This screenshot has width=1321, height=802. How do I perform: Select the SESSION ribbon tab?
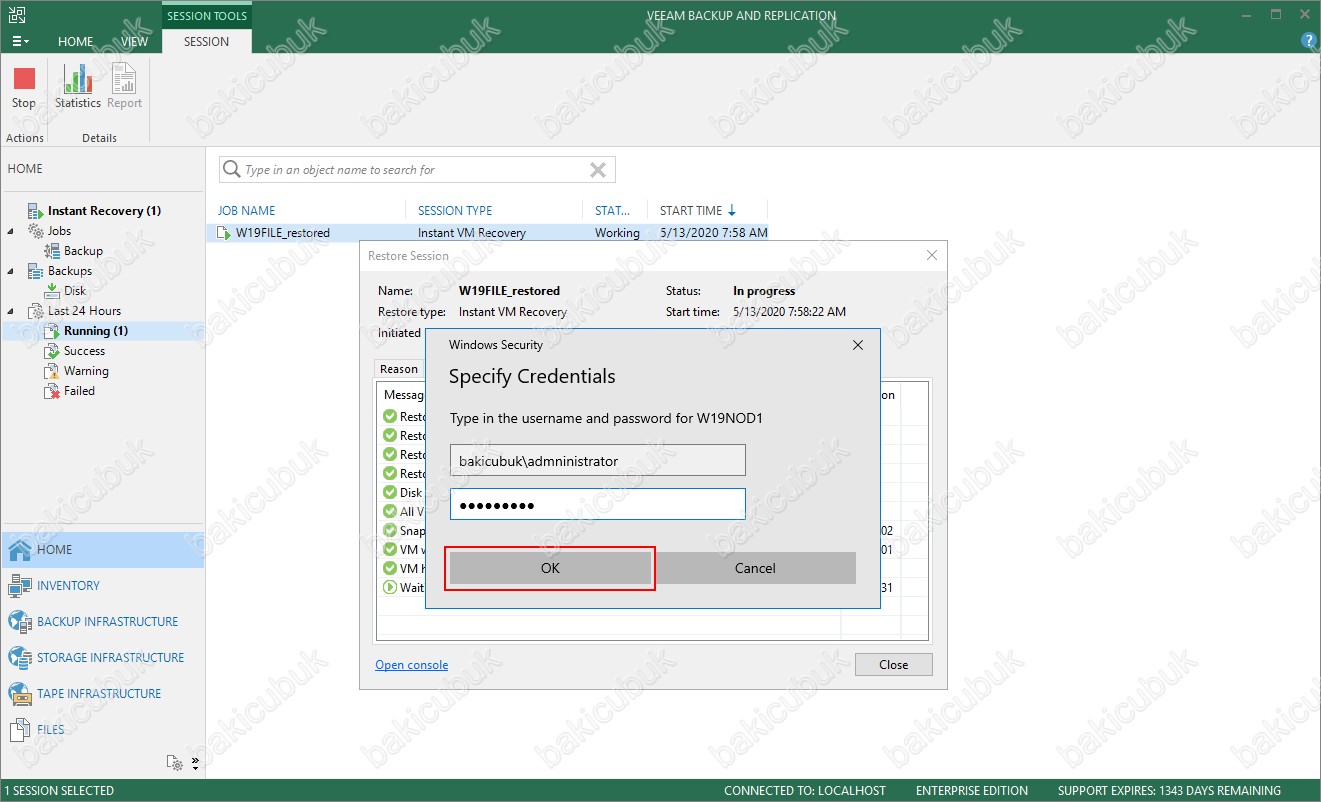207,42
